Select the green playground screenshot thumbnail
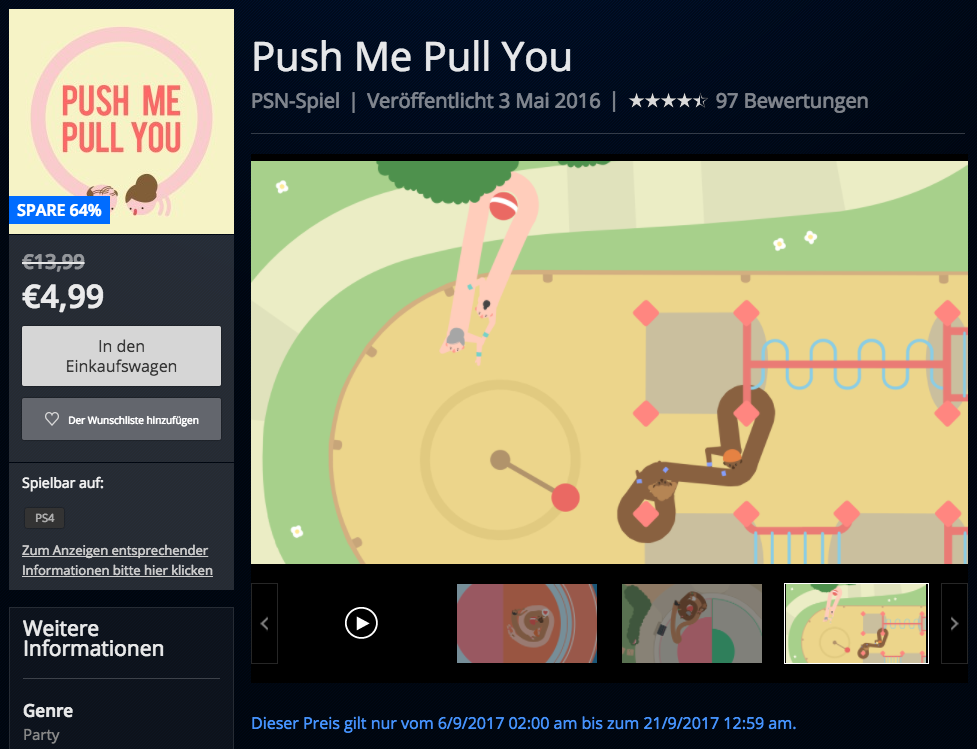 (856, 623)
